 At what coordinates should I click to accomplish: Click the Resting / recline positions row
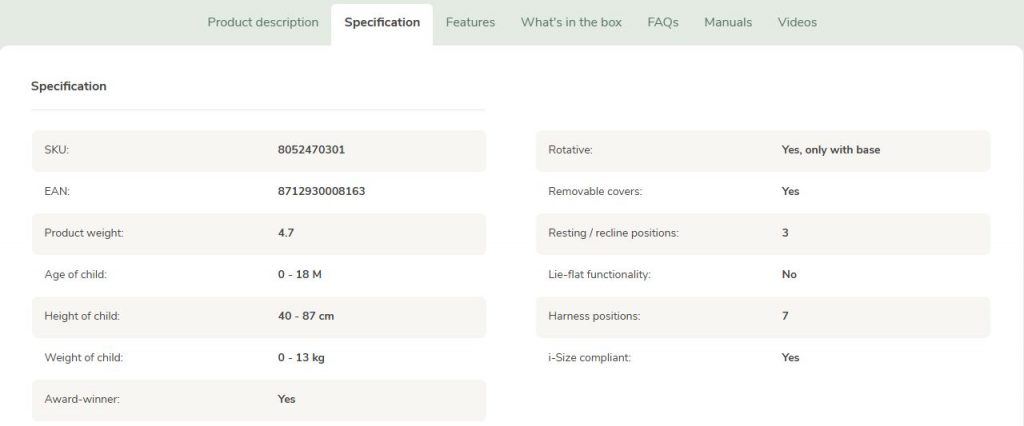763,233
